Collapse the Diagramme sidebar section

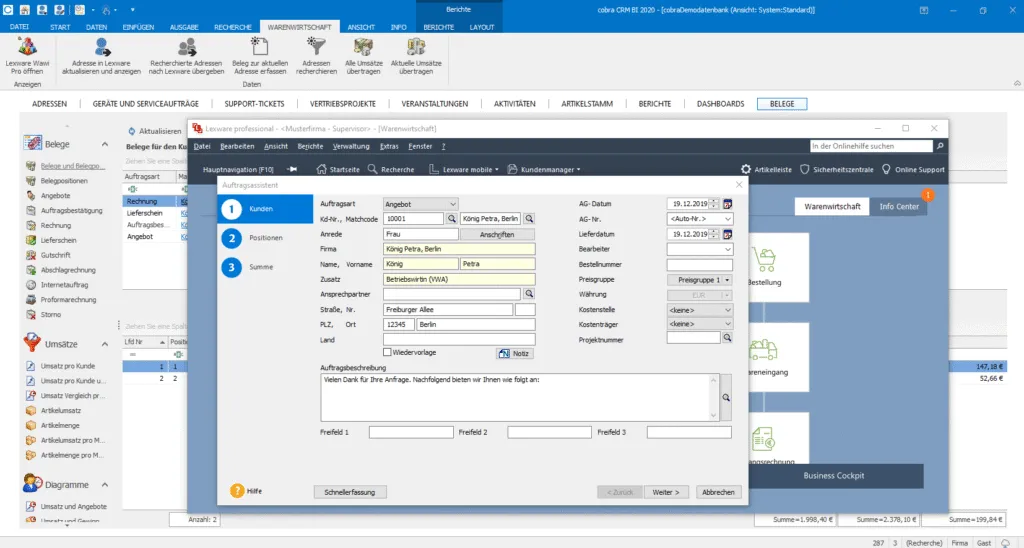click(x=104, y=485)
